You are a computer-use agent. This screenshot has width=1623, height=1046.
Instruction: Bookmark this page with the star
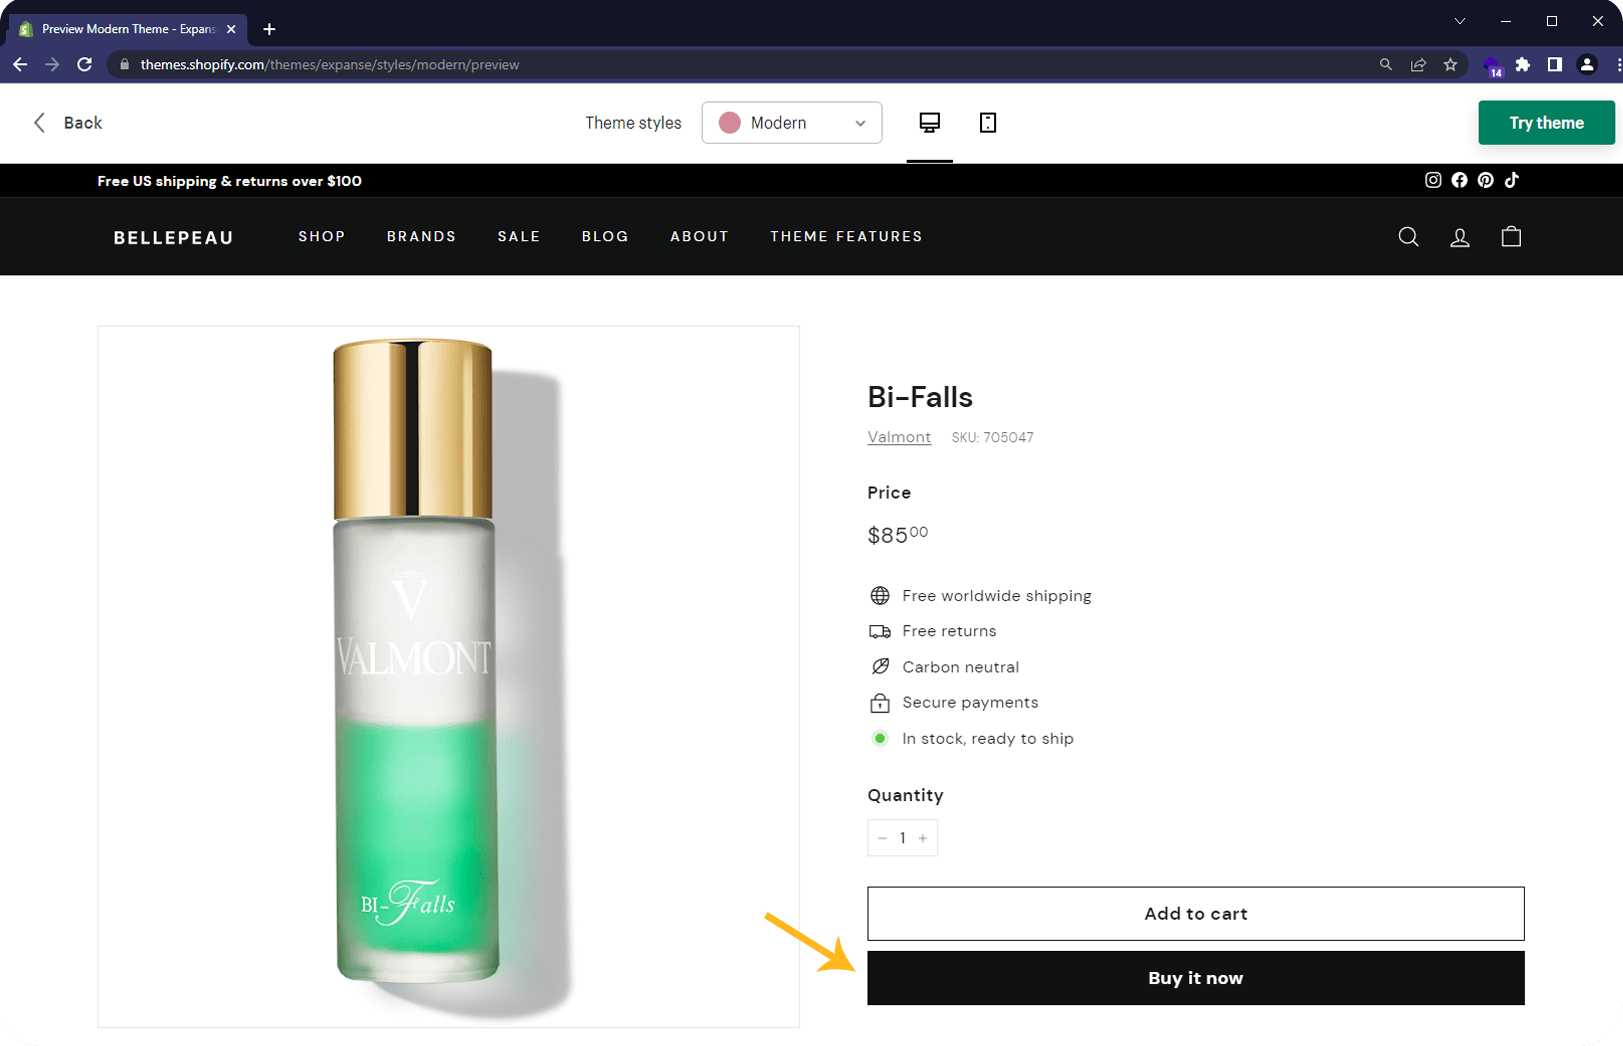click(x=1450, y=64)
